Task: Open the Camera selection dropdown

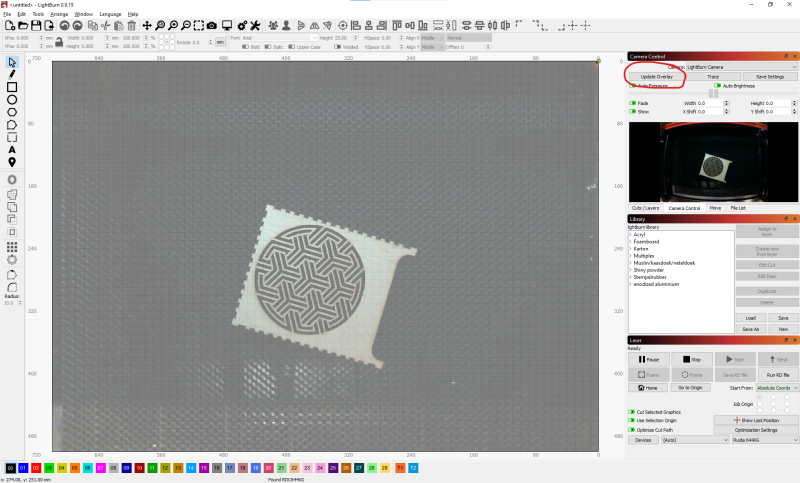Action: (x=741, y=67)
